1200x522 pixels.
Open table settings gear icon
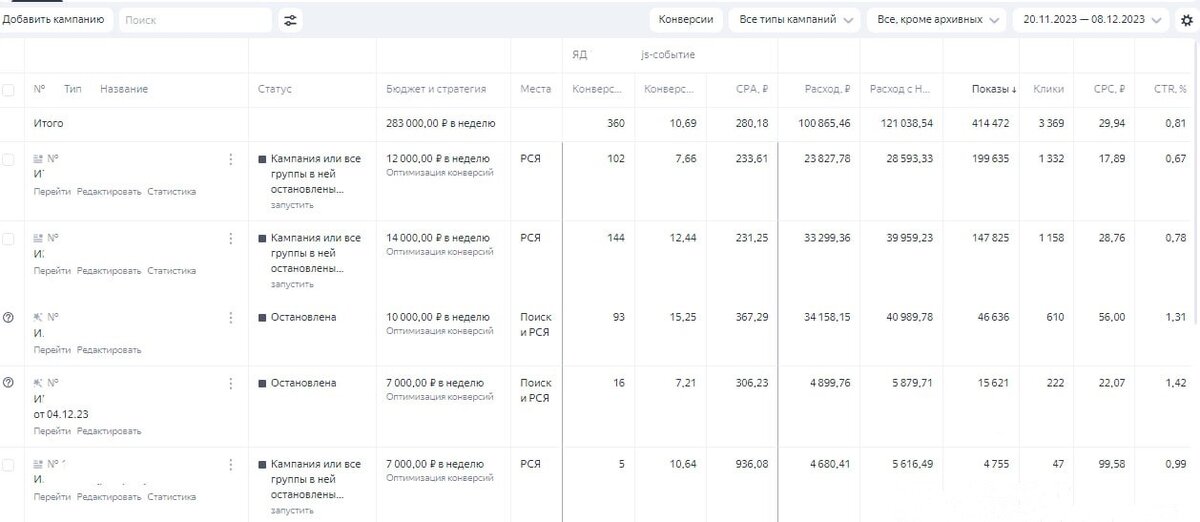pos(1187,20)
